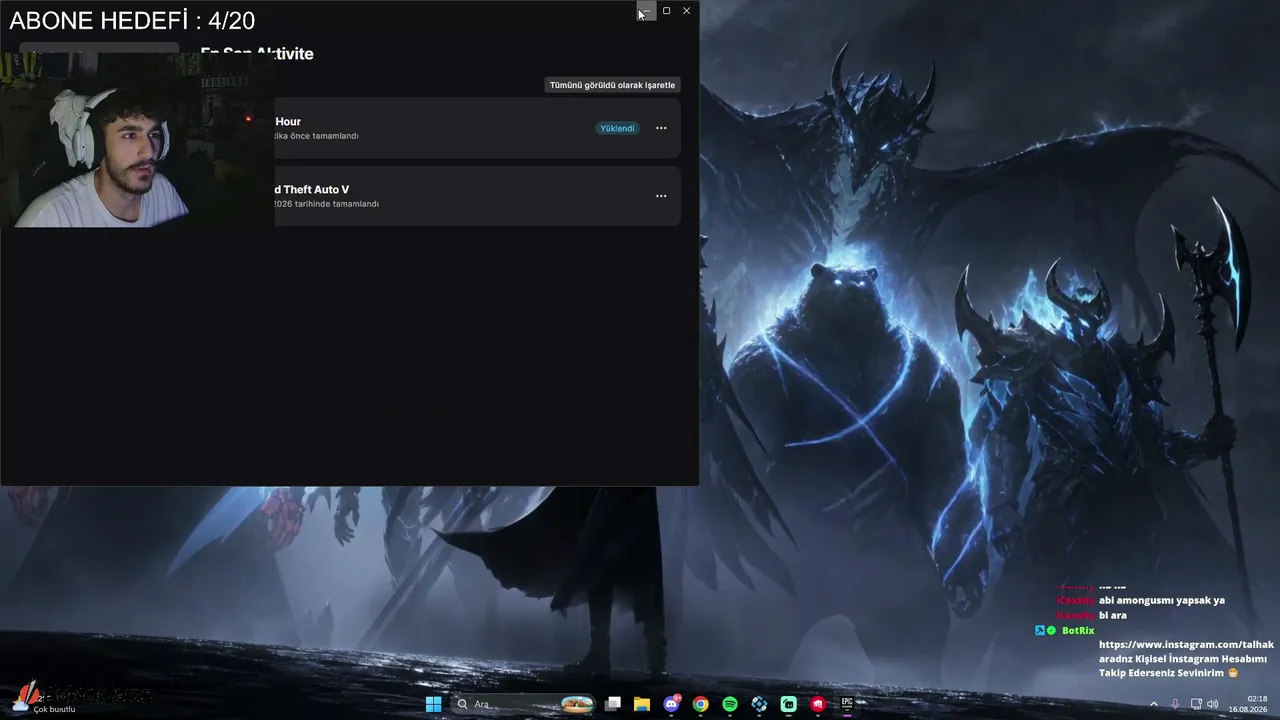The image size is (1280, 720).
Task: Switch to Epic Games Launcher on the taskbar
Action: coord(847,704)
